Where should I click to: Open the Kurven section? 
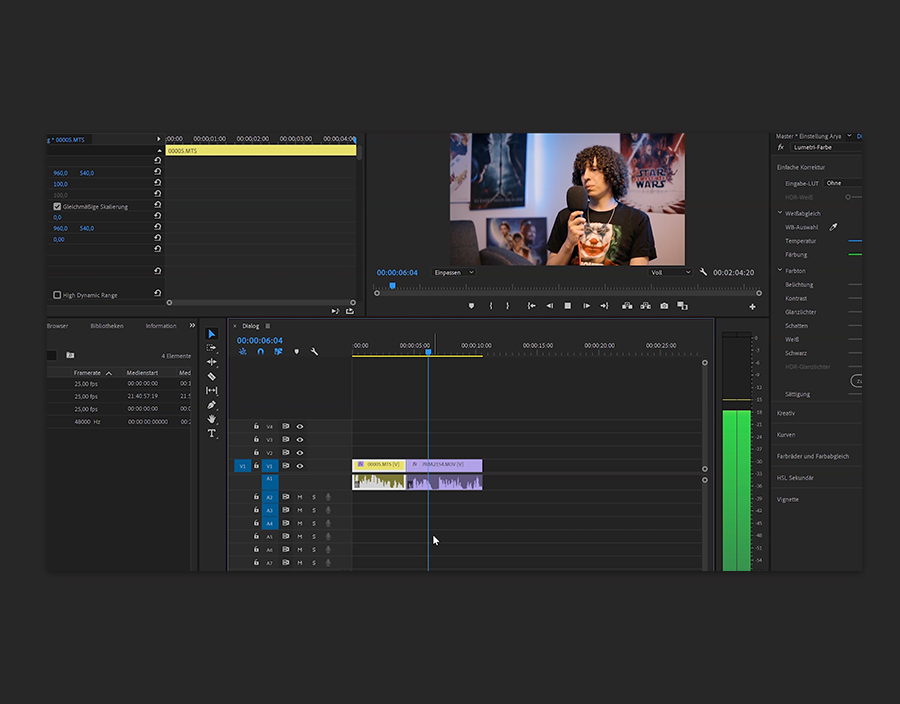(x=786, y=435)
